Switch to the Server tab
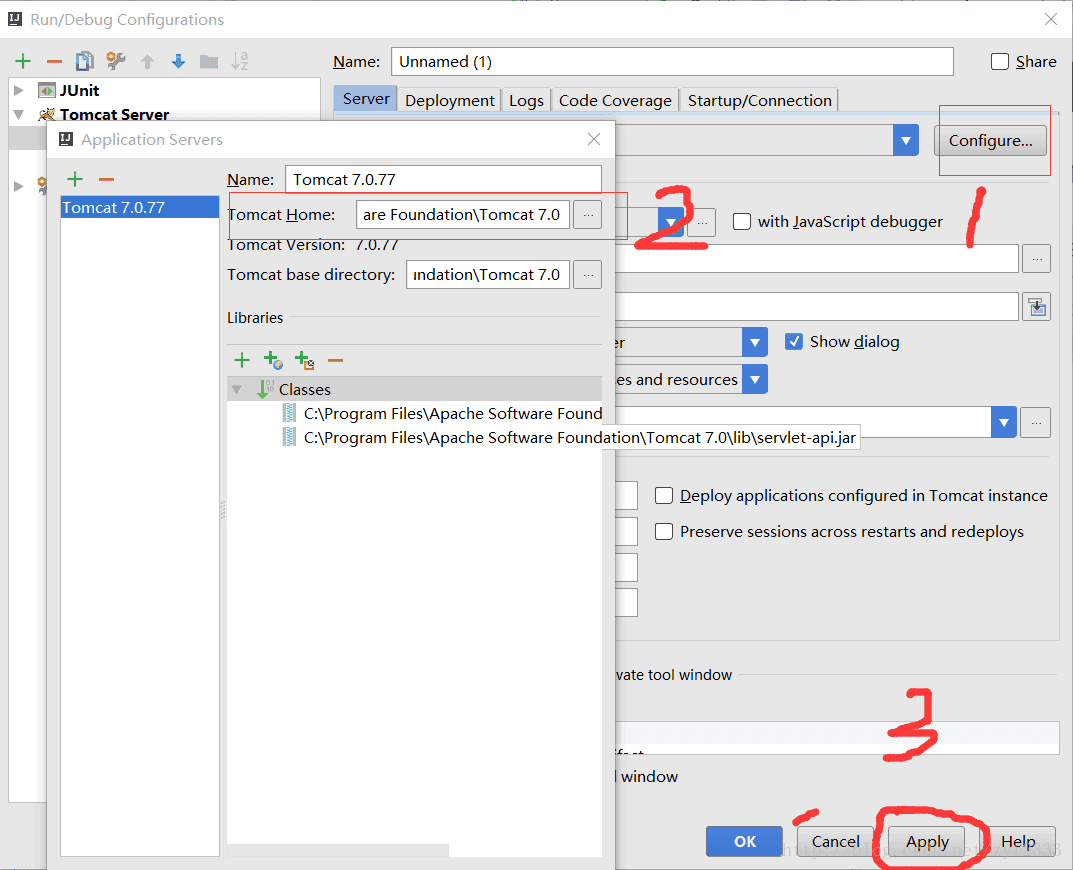 tap(366, 99)
